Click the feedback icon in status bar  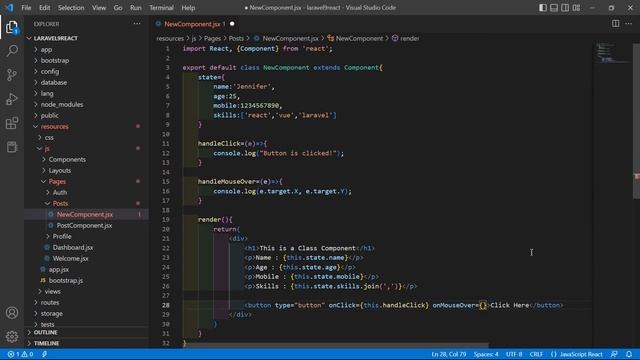(614, 354)
